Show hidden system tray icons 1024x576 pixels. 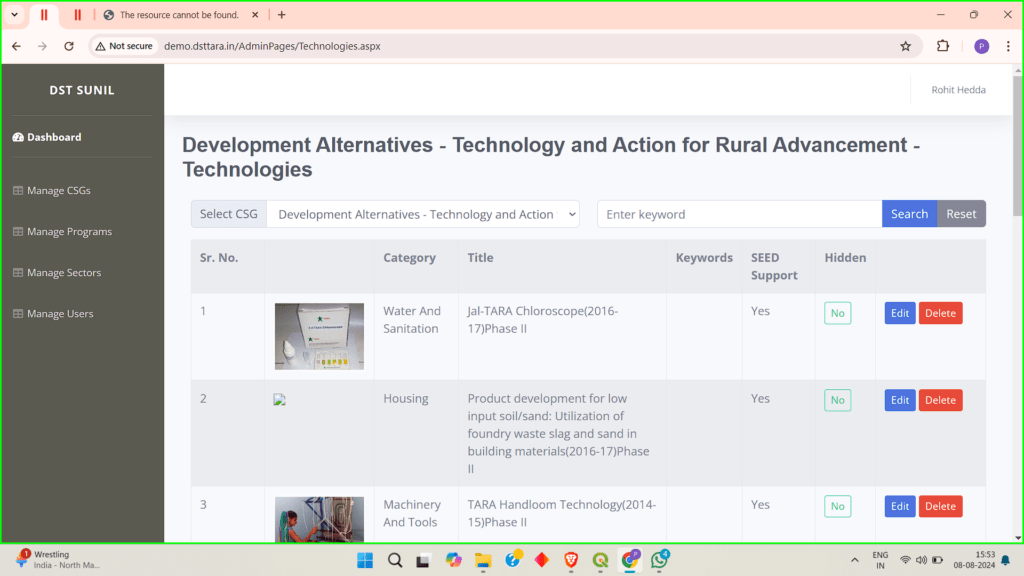pyautogui.click(x=854, y=560)
